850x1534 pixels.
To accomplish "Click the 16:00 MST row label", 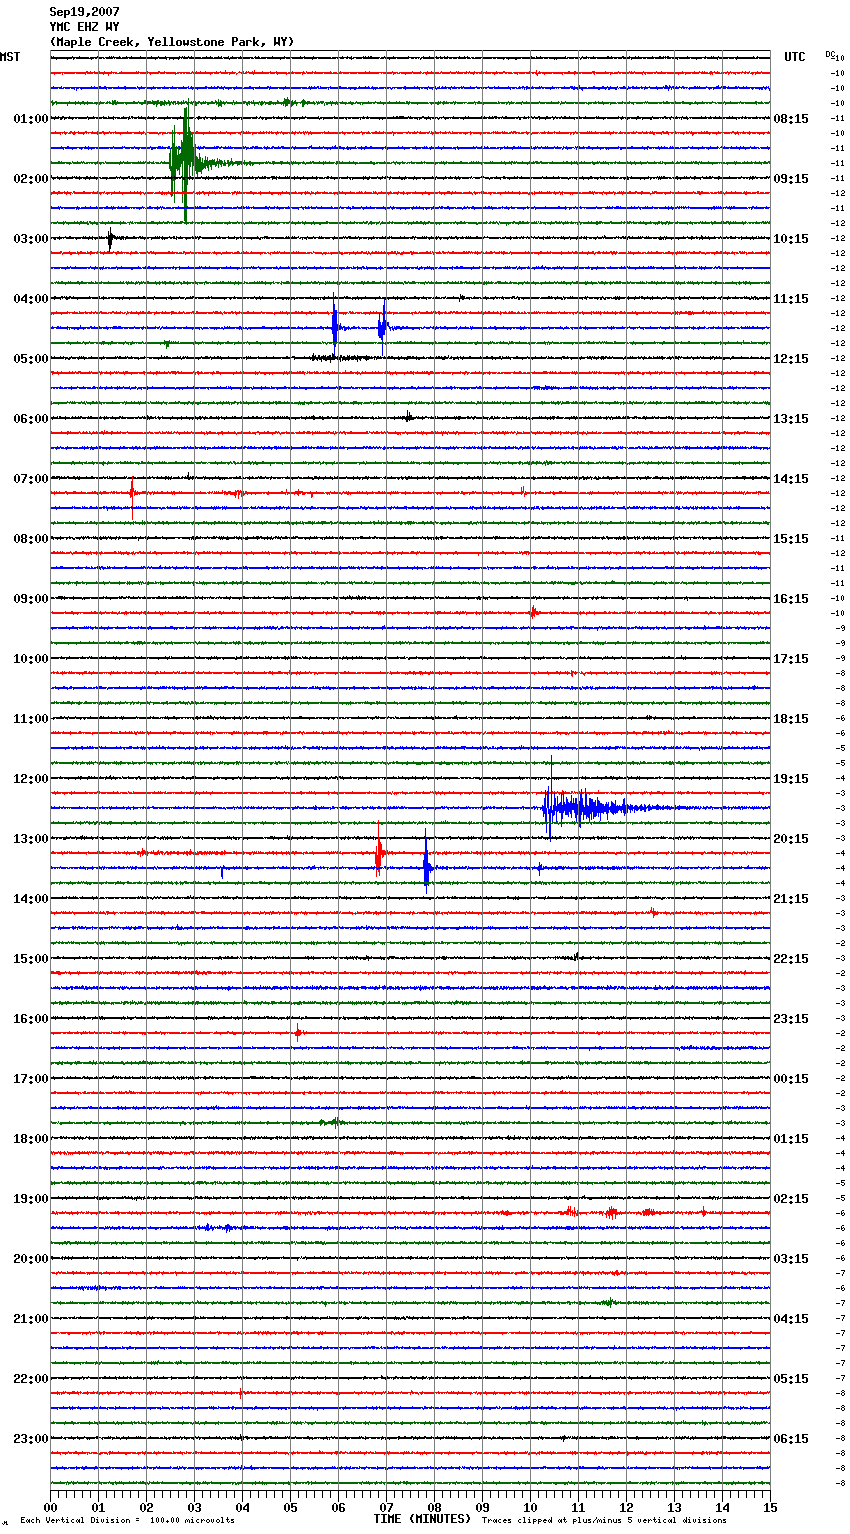I will (x=31, y=1019).
